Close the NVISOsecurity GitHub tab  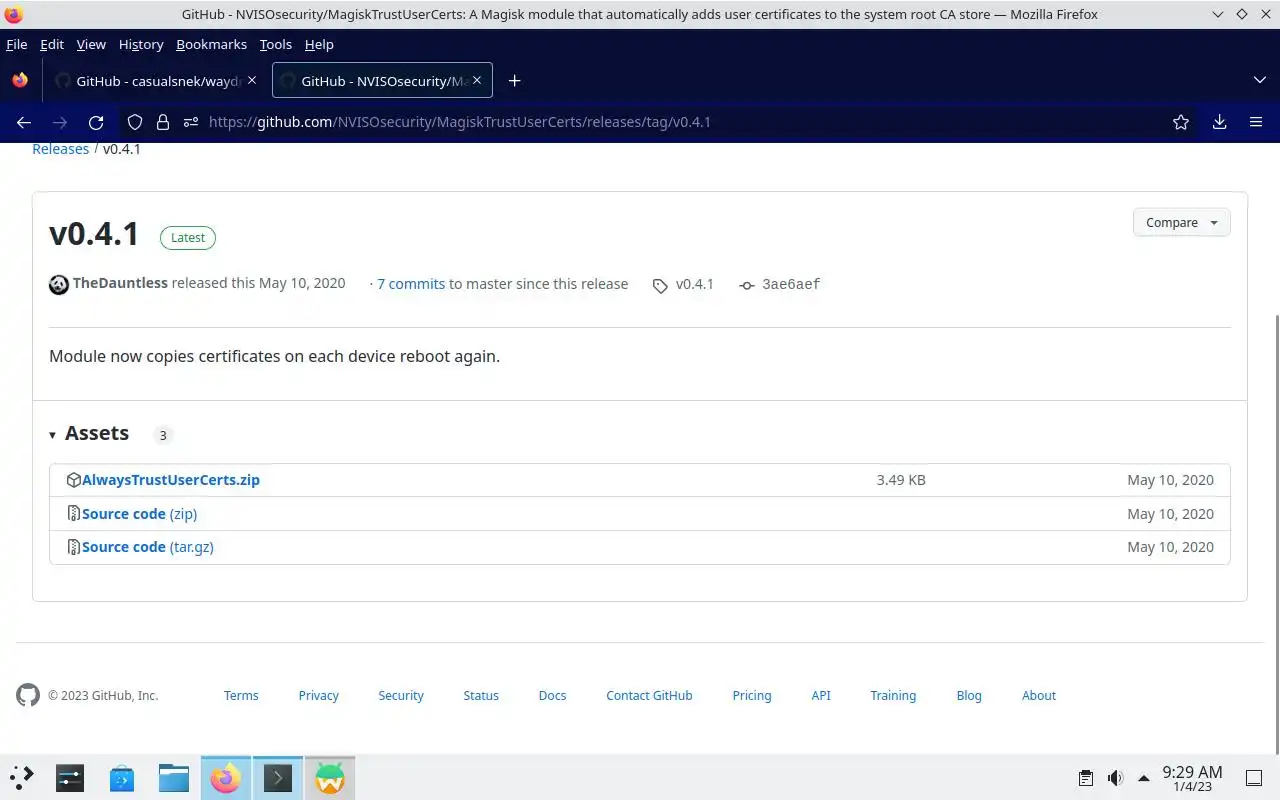pos(477,81)
